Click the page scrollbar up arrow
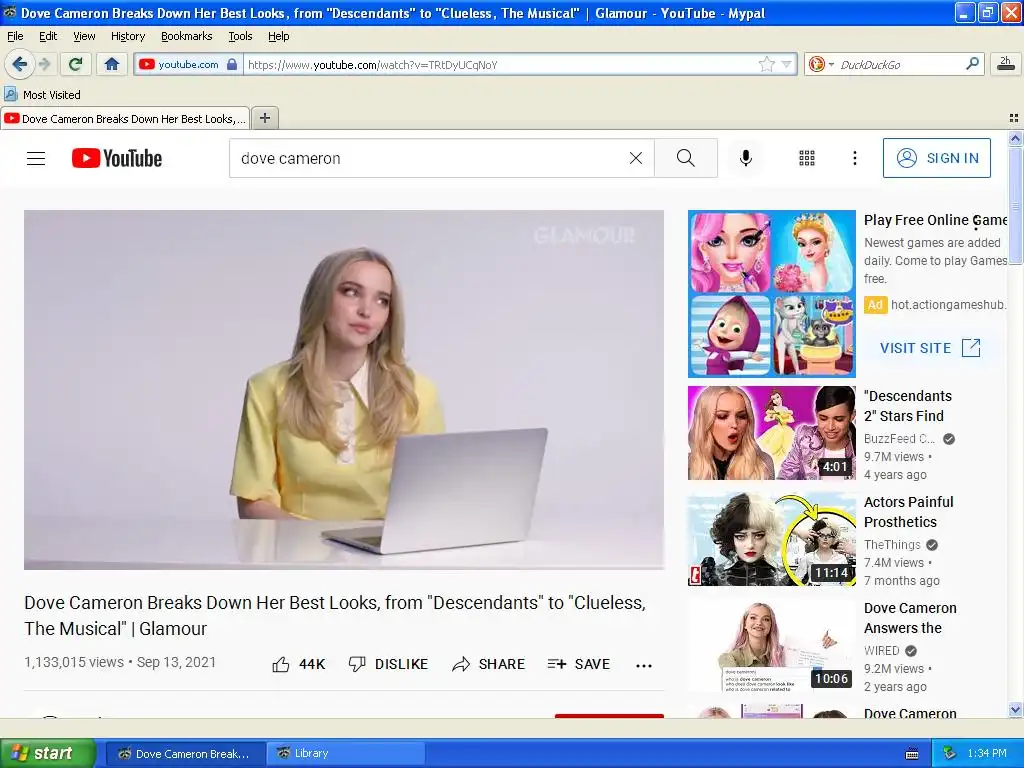1024x768 pixels. [x=1015, y=138]
